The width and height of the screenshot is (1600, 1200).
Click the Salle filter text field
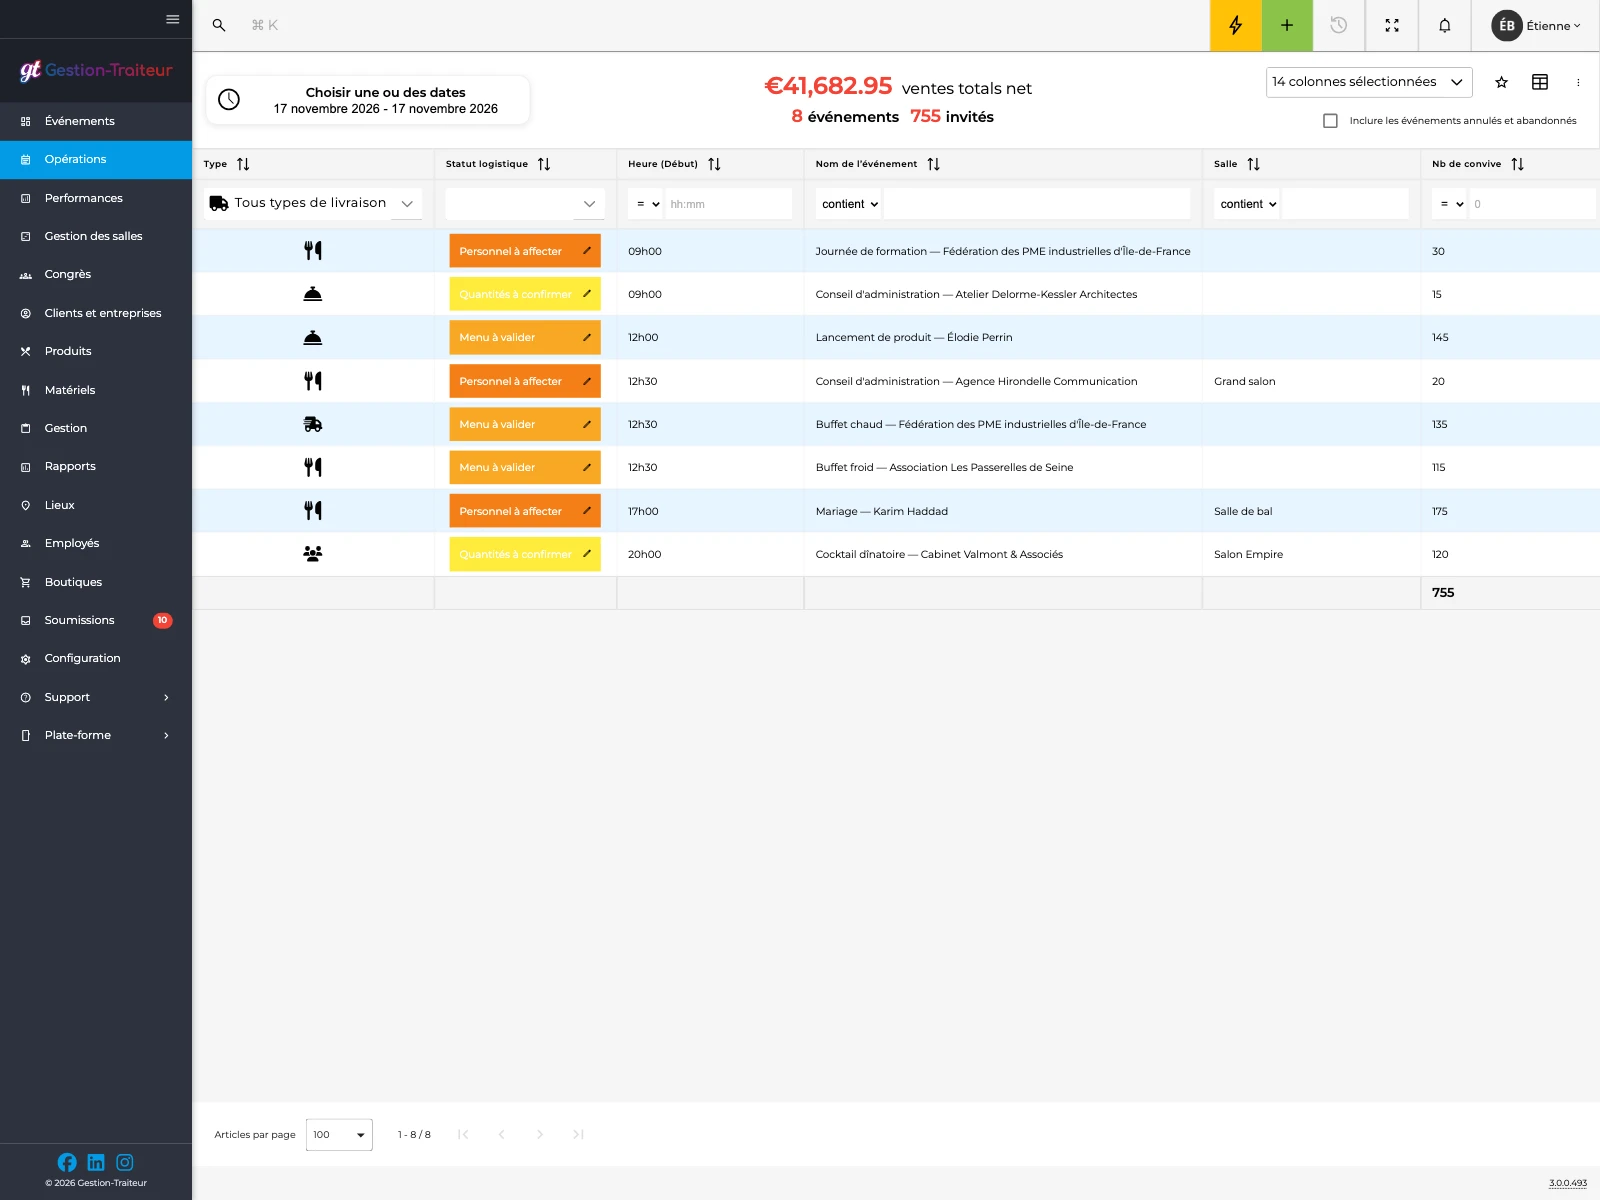point(1345,204)
